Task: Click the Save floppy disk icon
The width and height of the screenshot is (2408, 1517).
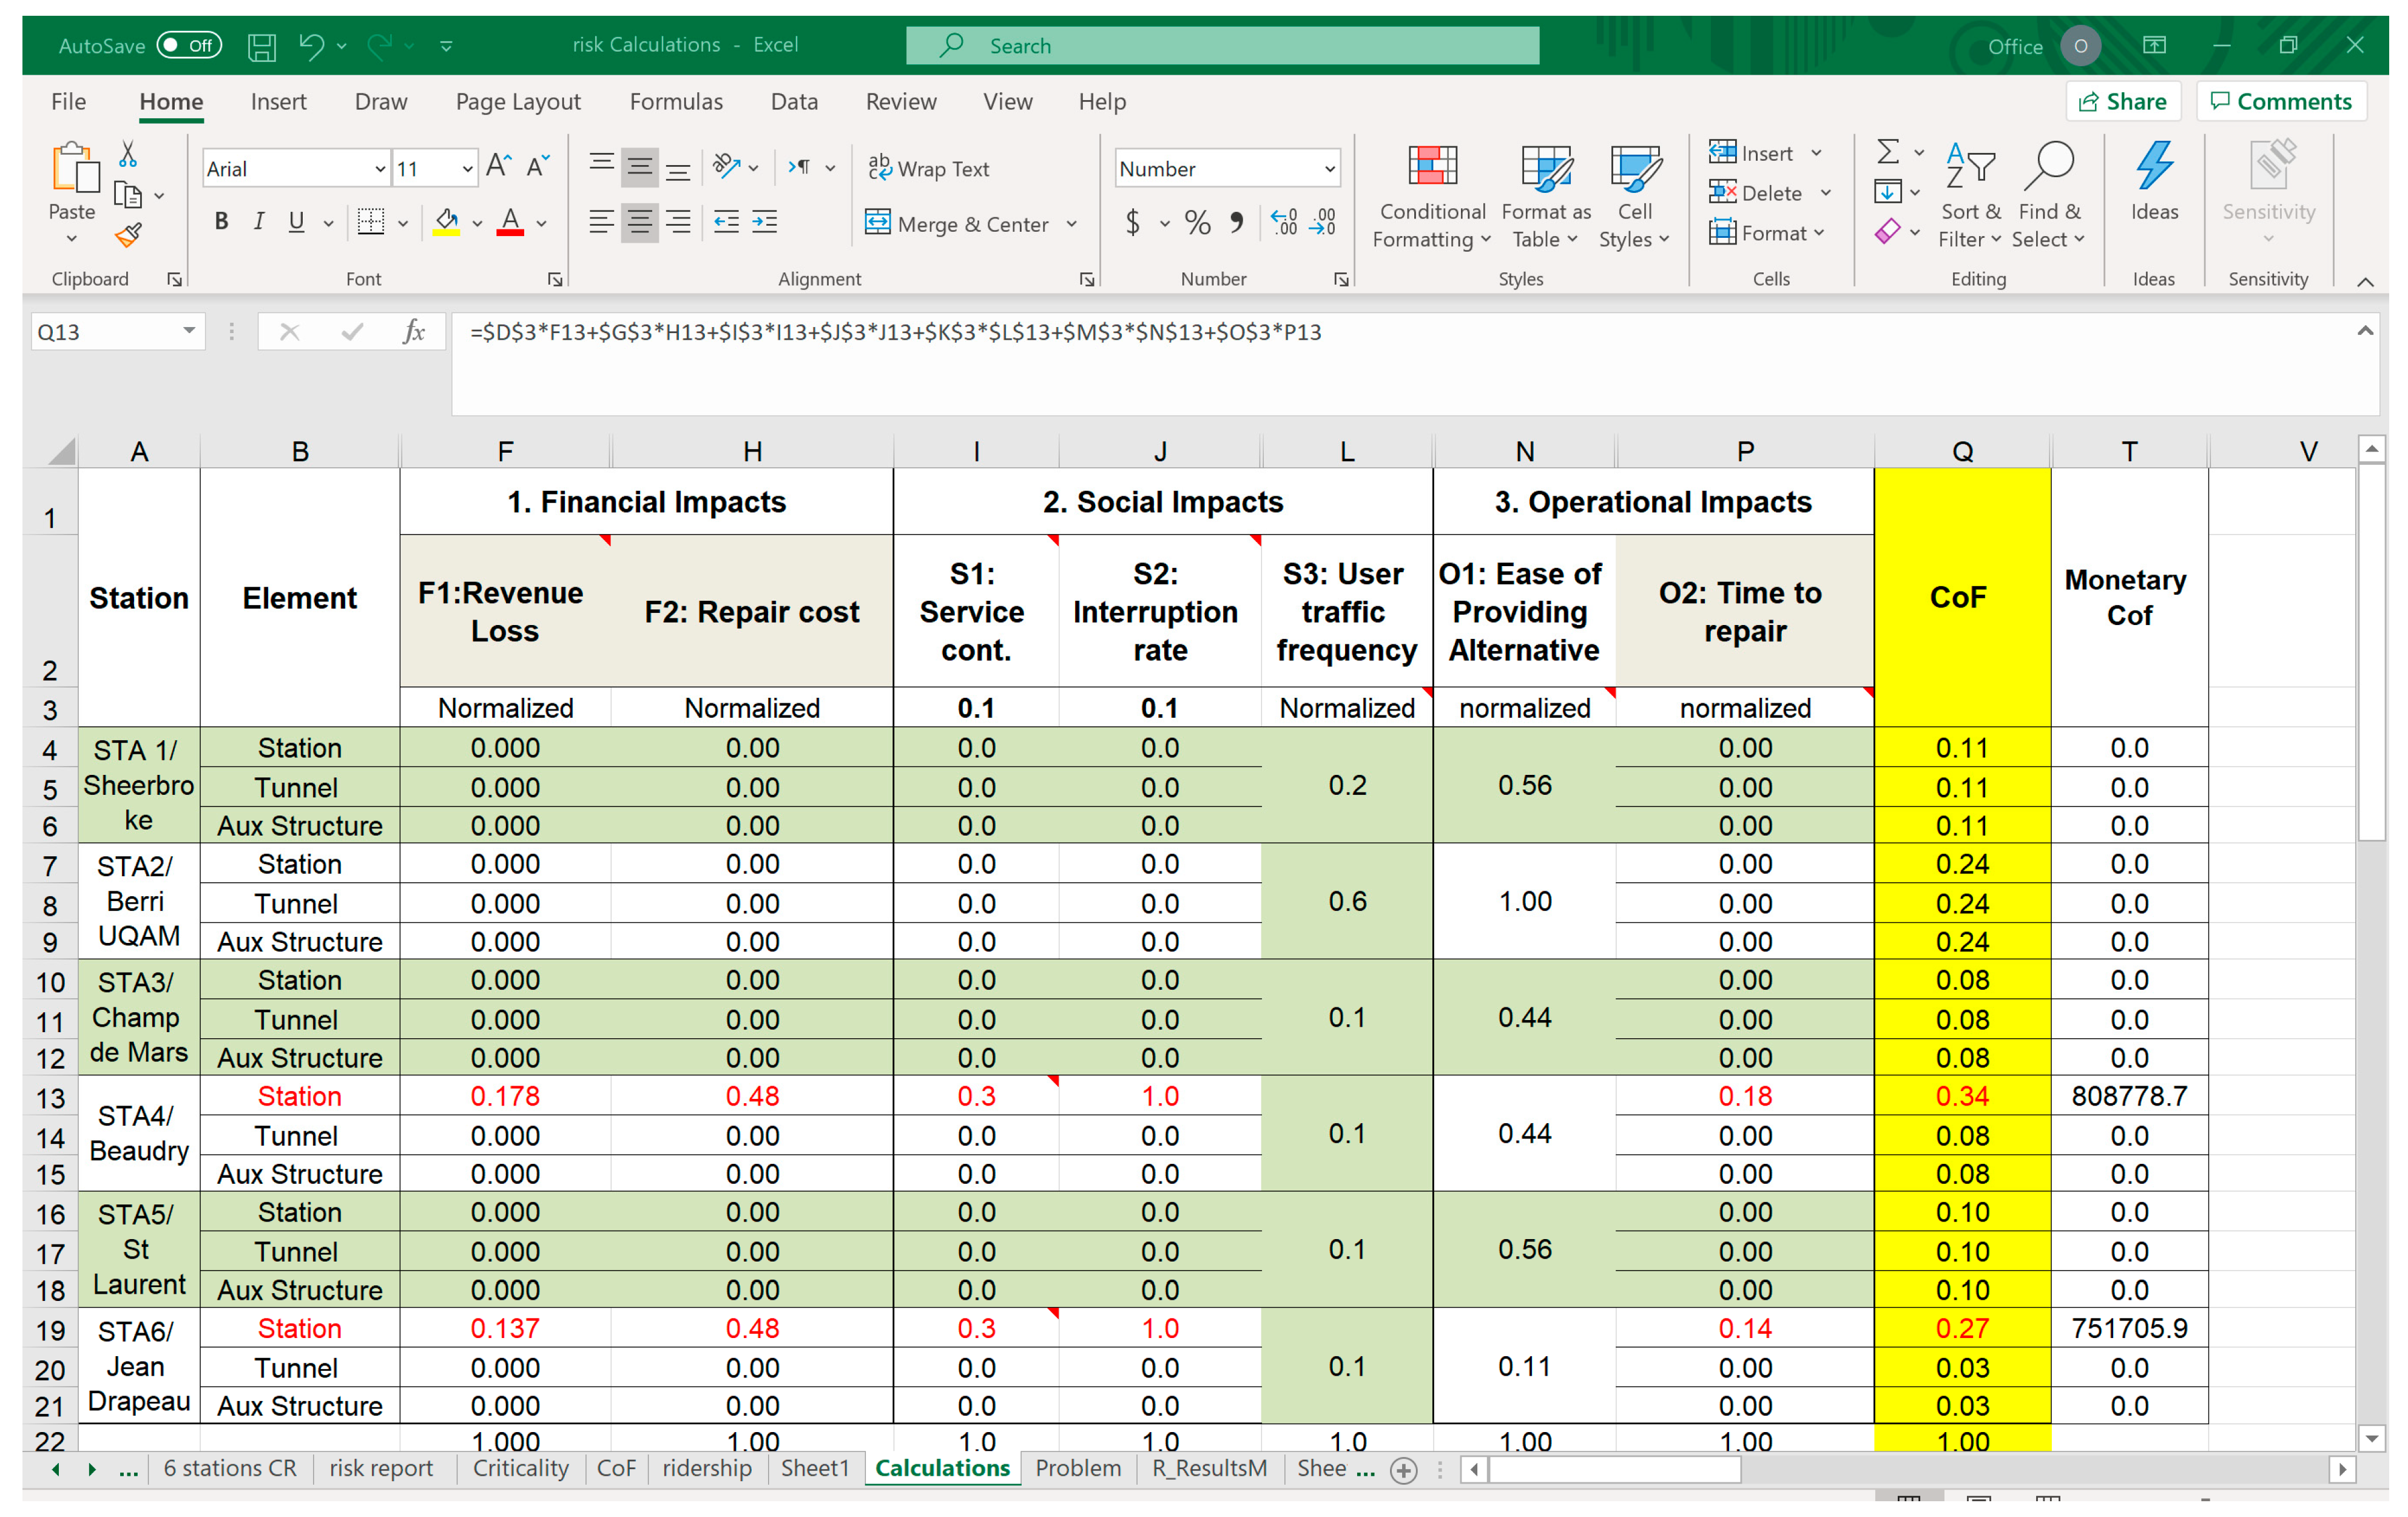Action: pos(262,46)
